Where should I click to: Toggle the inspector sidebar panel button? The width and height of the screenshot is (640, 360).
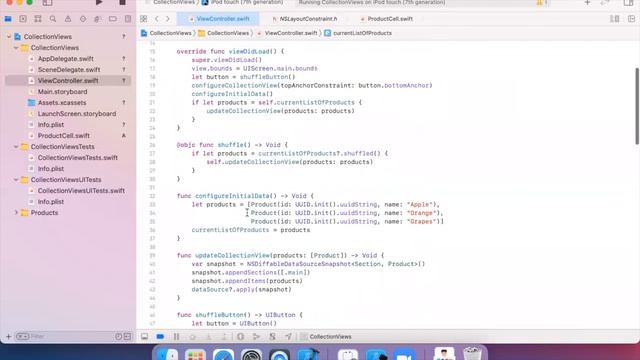629,2
